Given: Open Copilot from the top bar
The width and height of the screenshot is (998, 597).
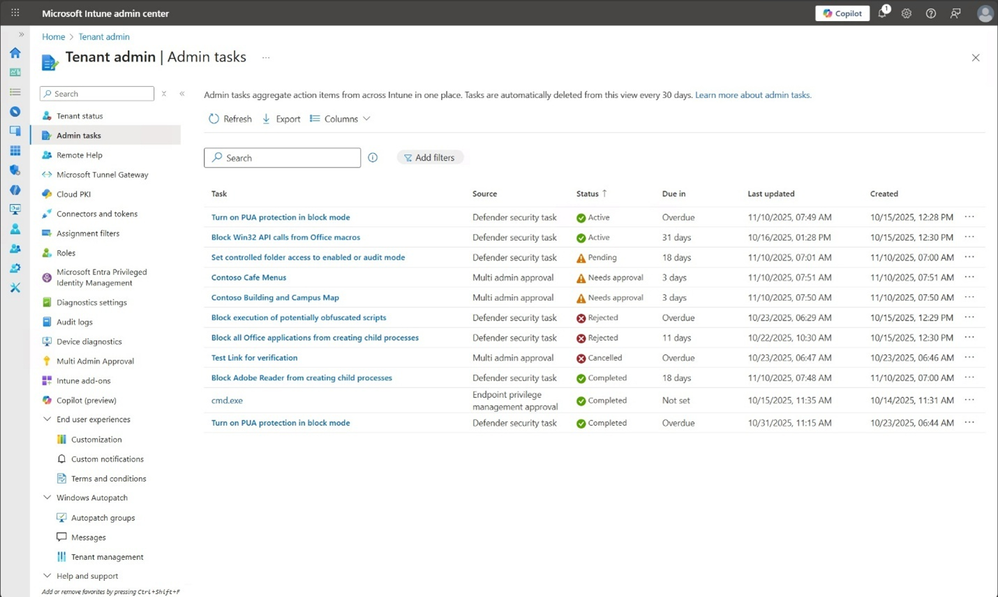Looking at the screenshot, I should (x=841, y=13).
